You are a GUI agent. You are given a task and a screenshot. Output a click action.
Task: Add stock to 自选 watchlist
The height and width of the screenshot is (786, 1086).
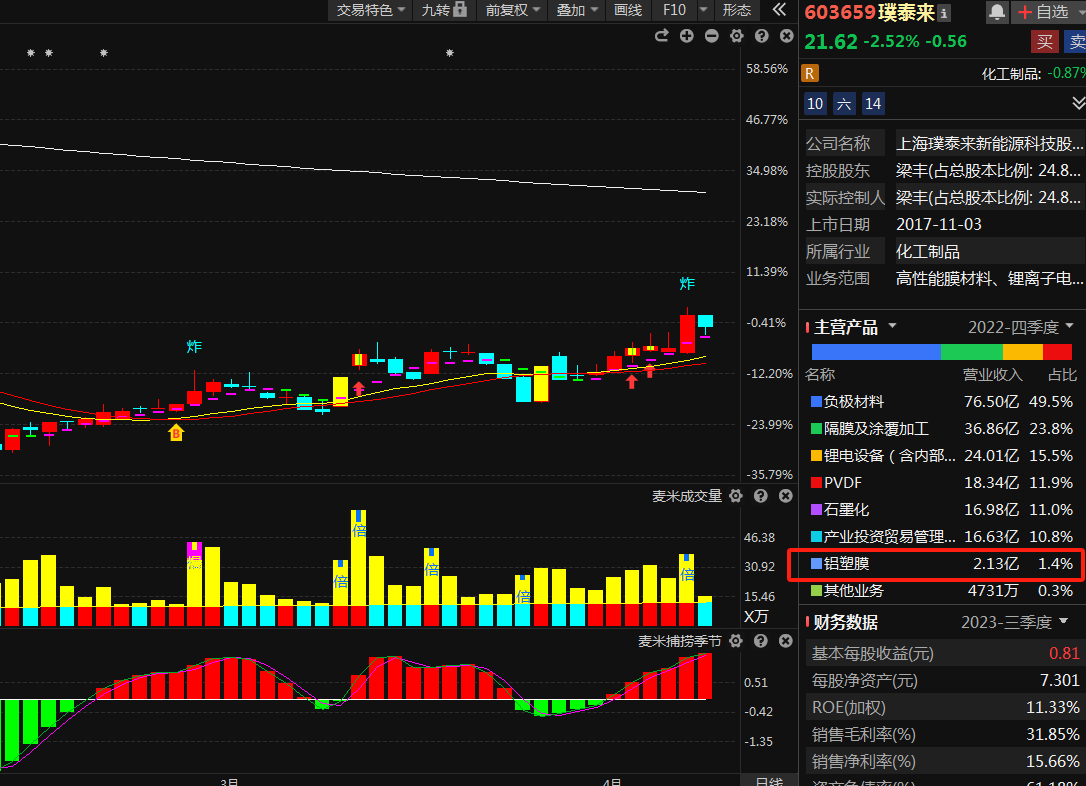[x=1046, y=12]
